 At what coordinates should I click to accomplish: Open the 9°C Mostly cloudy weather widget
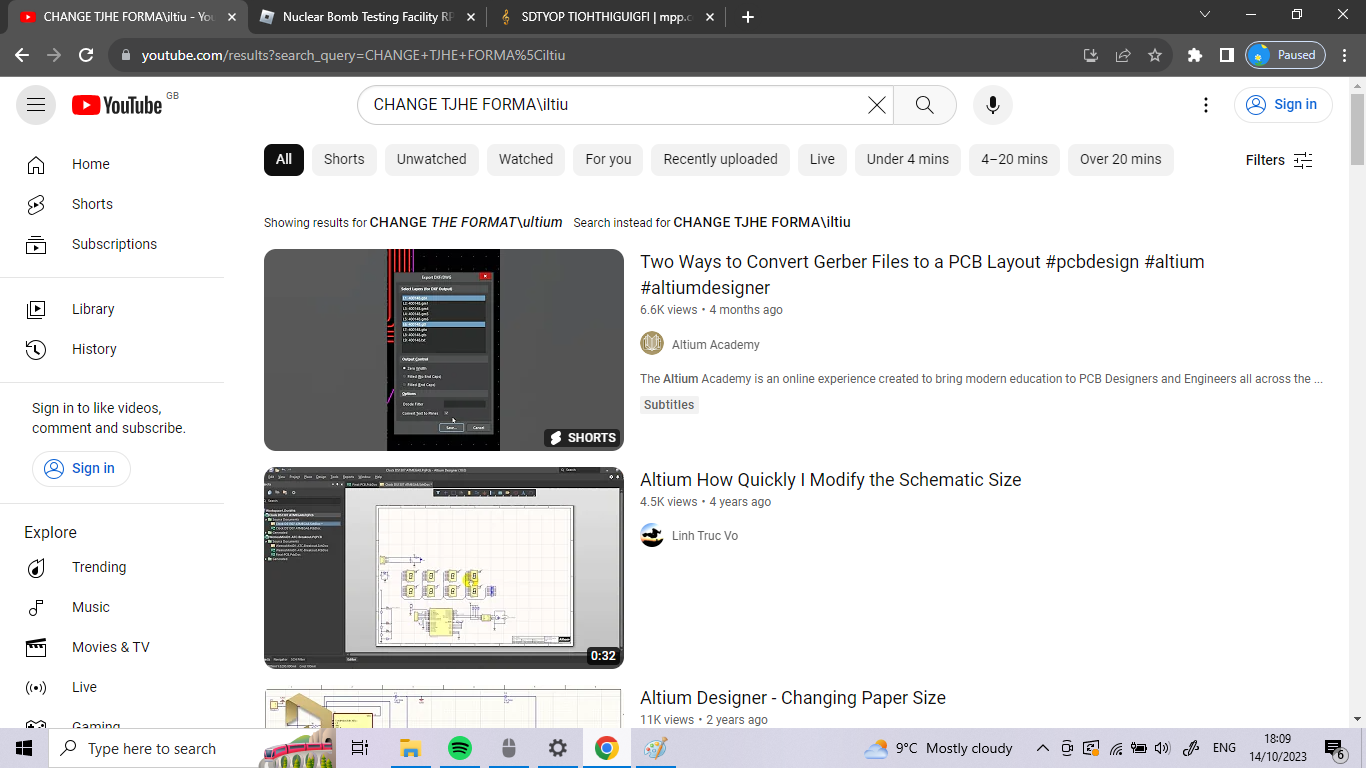[x=938, y=748]
